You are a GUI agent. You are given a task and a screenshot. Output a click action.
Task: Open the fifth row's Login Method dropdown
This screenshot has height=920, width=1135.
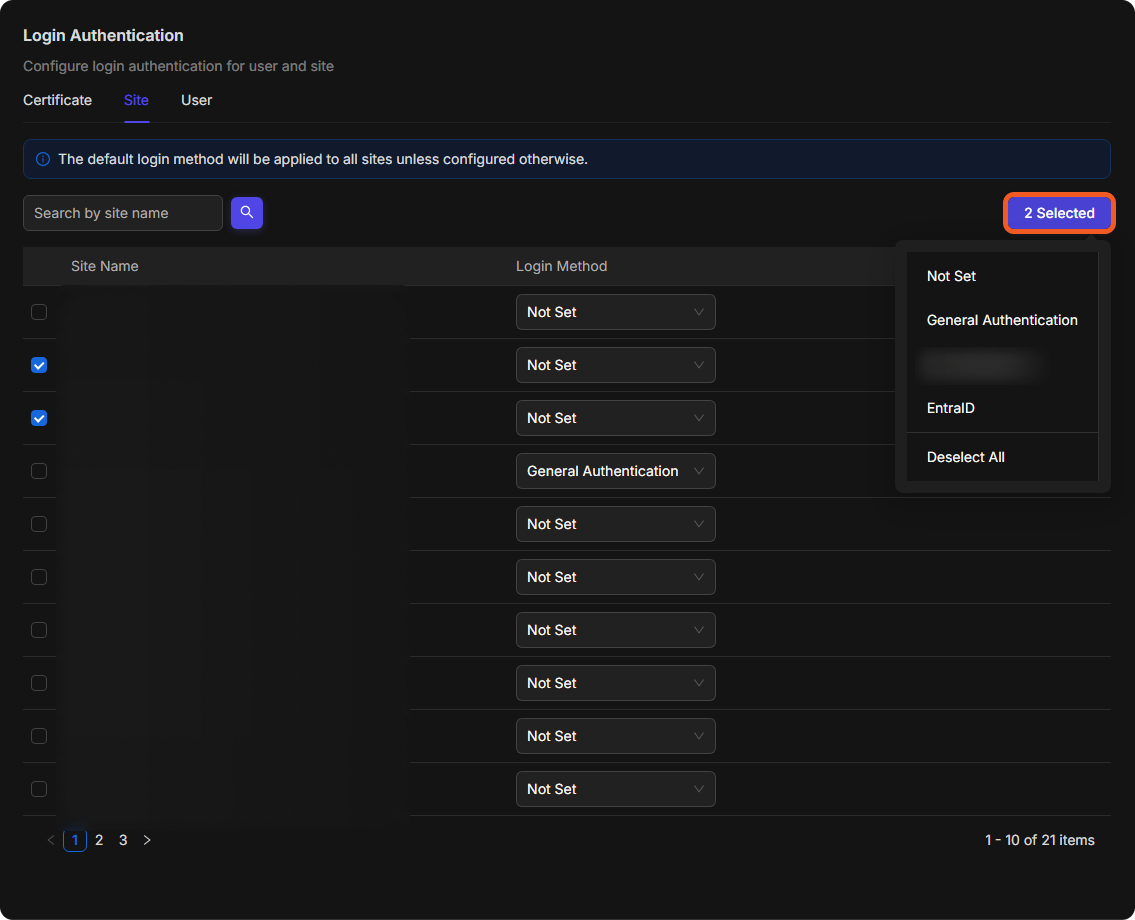pos(615,524)
